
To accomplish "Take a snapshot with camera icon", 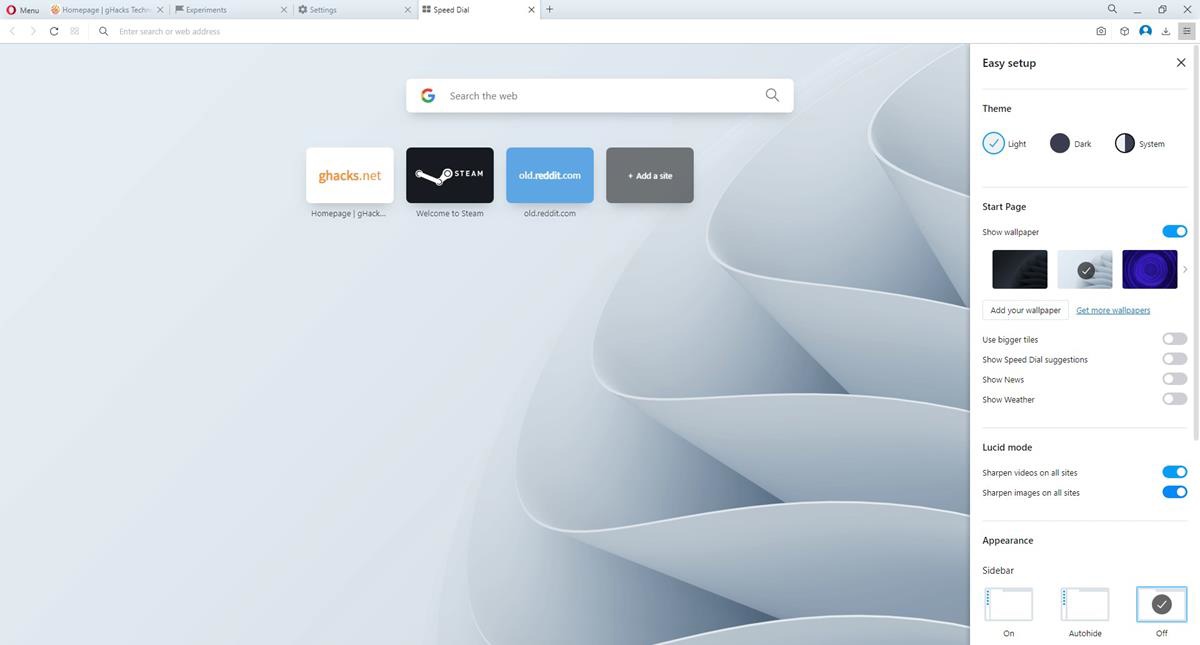I will tap(1101, 31).
